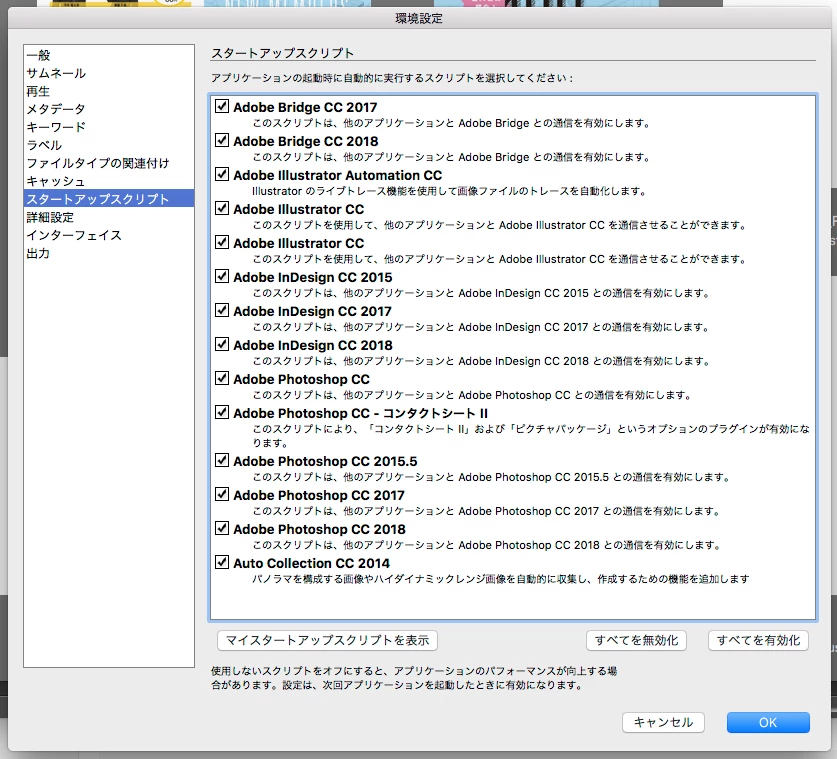Open 詳細設定 preferences
This screenshot has width=837, height=759.
tap(109, 217)
